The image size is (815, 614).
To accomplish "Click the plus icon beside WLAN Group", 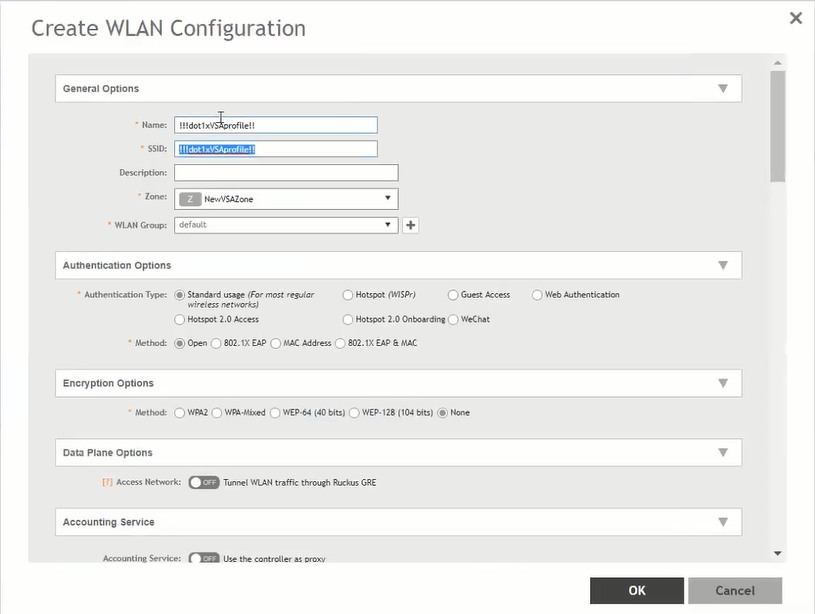I will 410,225.
